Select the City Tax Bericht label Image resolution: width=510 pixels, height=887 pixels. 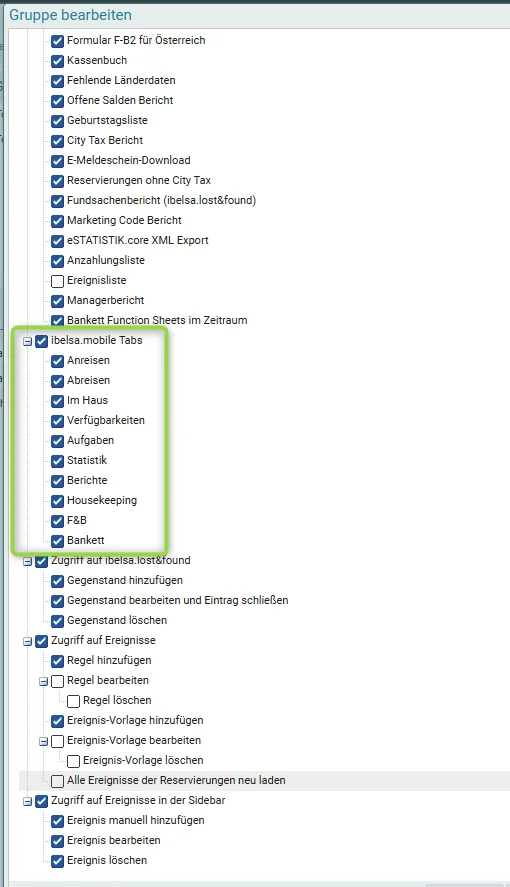point(105,140)
